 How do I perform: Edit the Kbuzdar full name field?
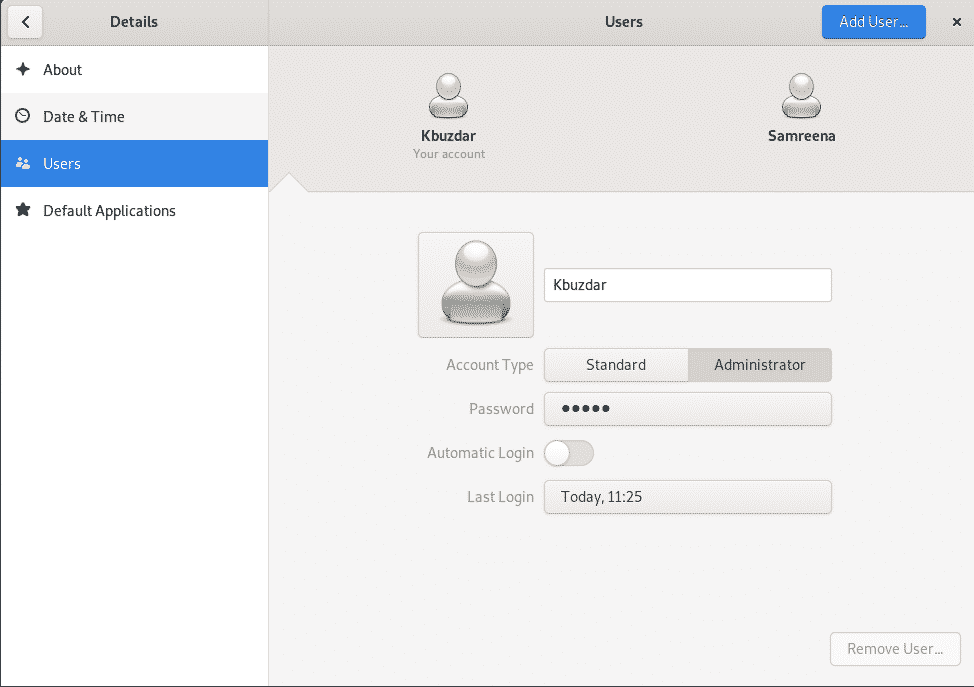tap(687, 285)
